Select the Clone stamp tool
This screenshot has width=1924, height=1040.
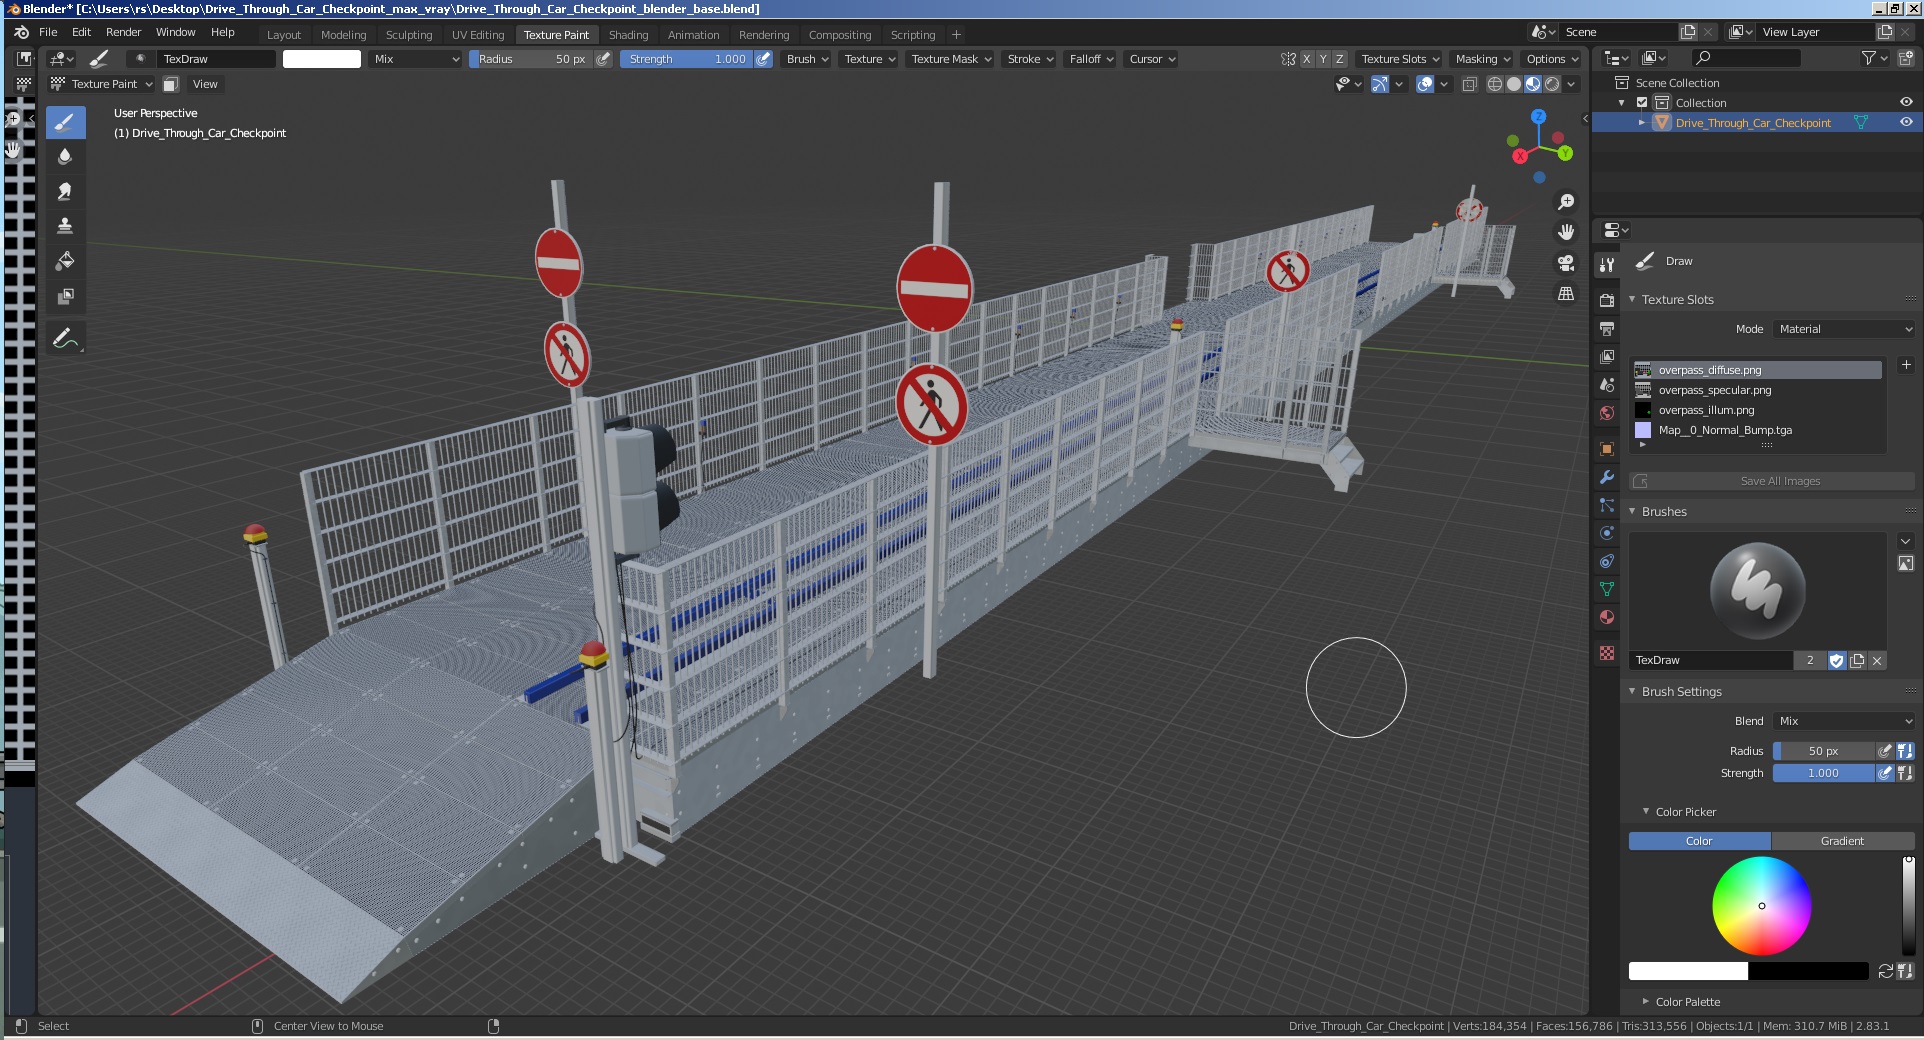pos(65,226)
